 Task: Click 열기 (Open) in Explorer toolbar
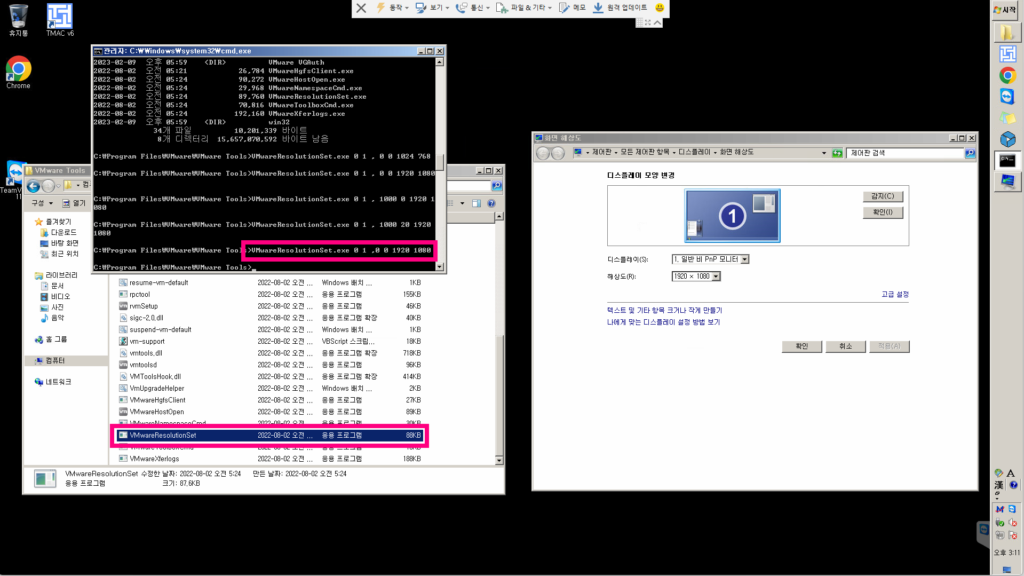[x=74, y=203]
